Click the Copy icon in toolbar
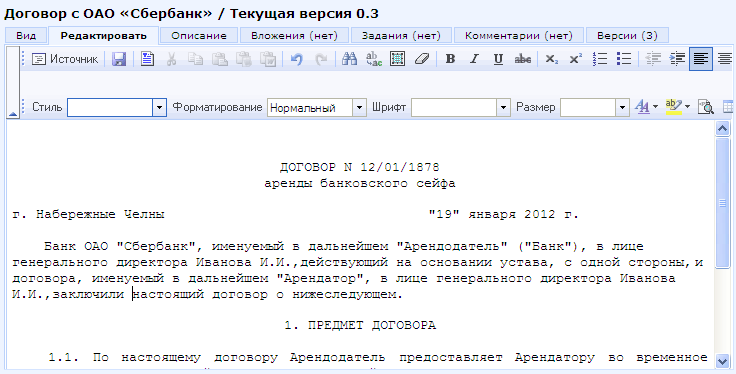736x374 pixels. pyautogui.click(x=195, y=59)
